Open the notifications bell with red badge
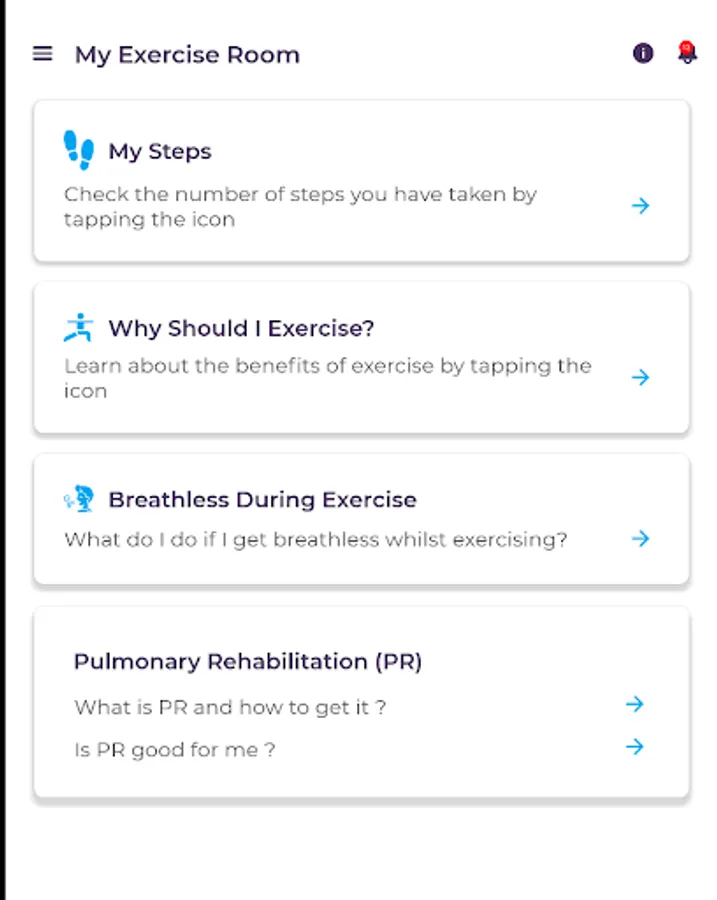The height and width of the screenshot is (900, 717). 687,53
